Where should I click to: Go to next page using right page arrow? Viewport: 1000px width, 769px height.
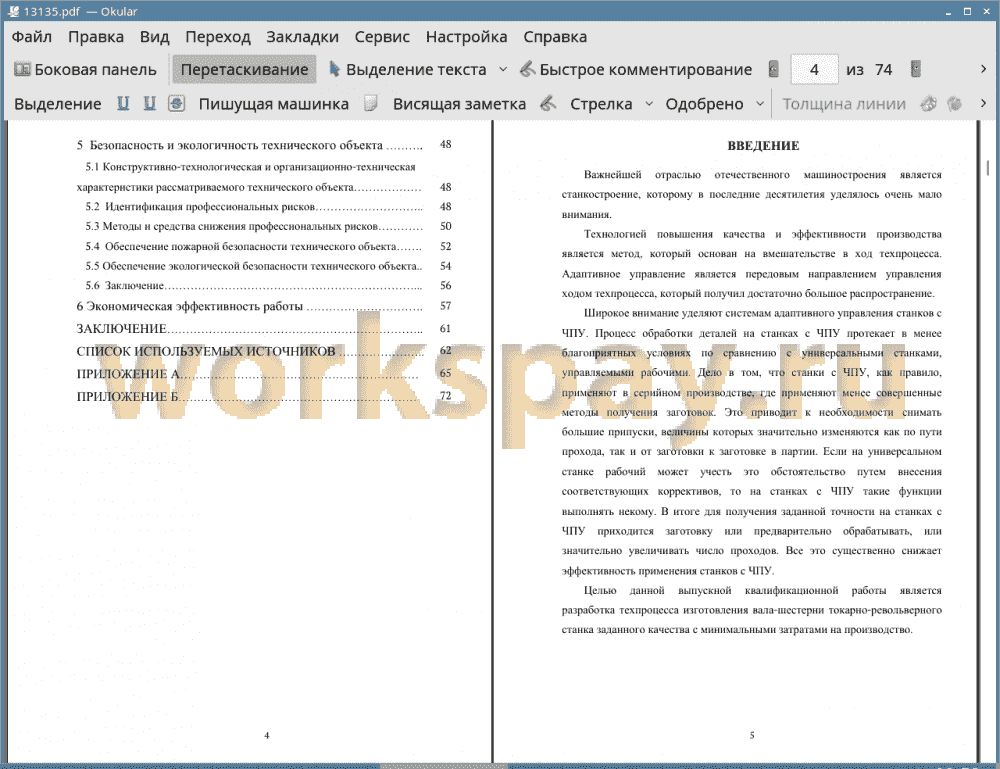click(x=916, y=69)
